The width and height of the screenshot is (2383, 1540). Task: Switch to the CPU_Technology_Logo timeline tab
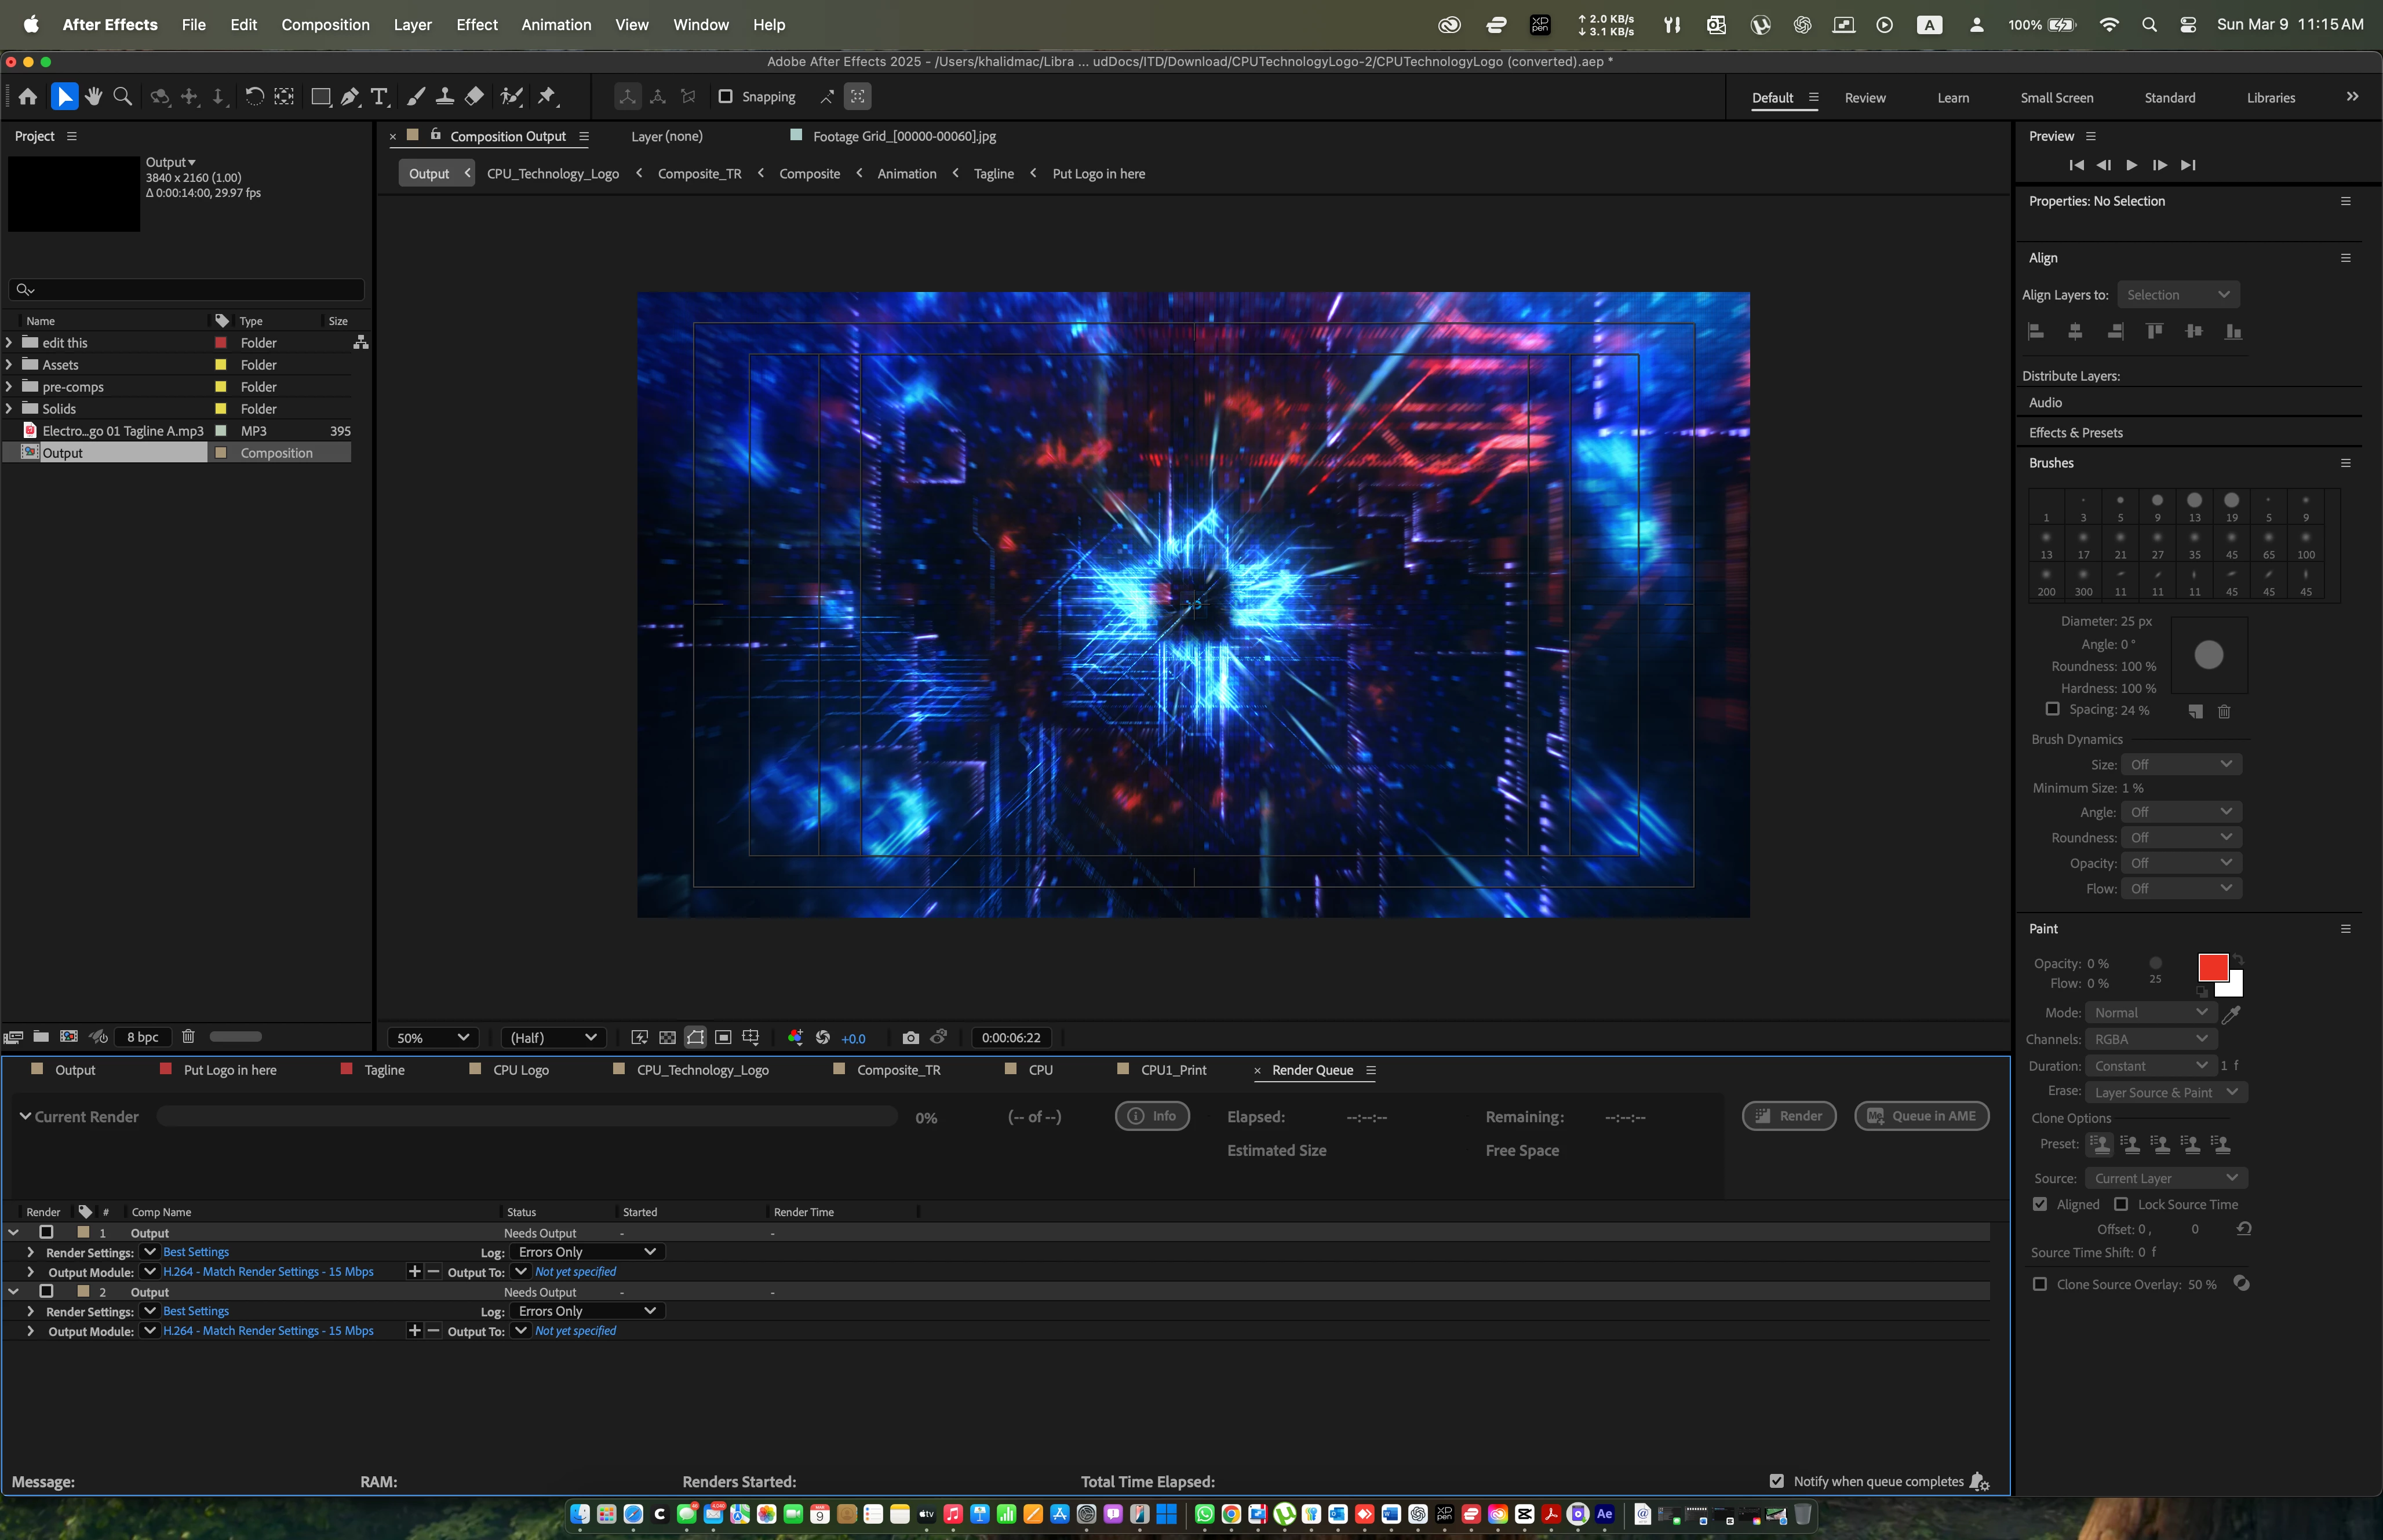tap(702, 1070)
